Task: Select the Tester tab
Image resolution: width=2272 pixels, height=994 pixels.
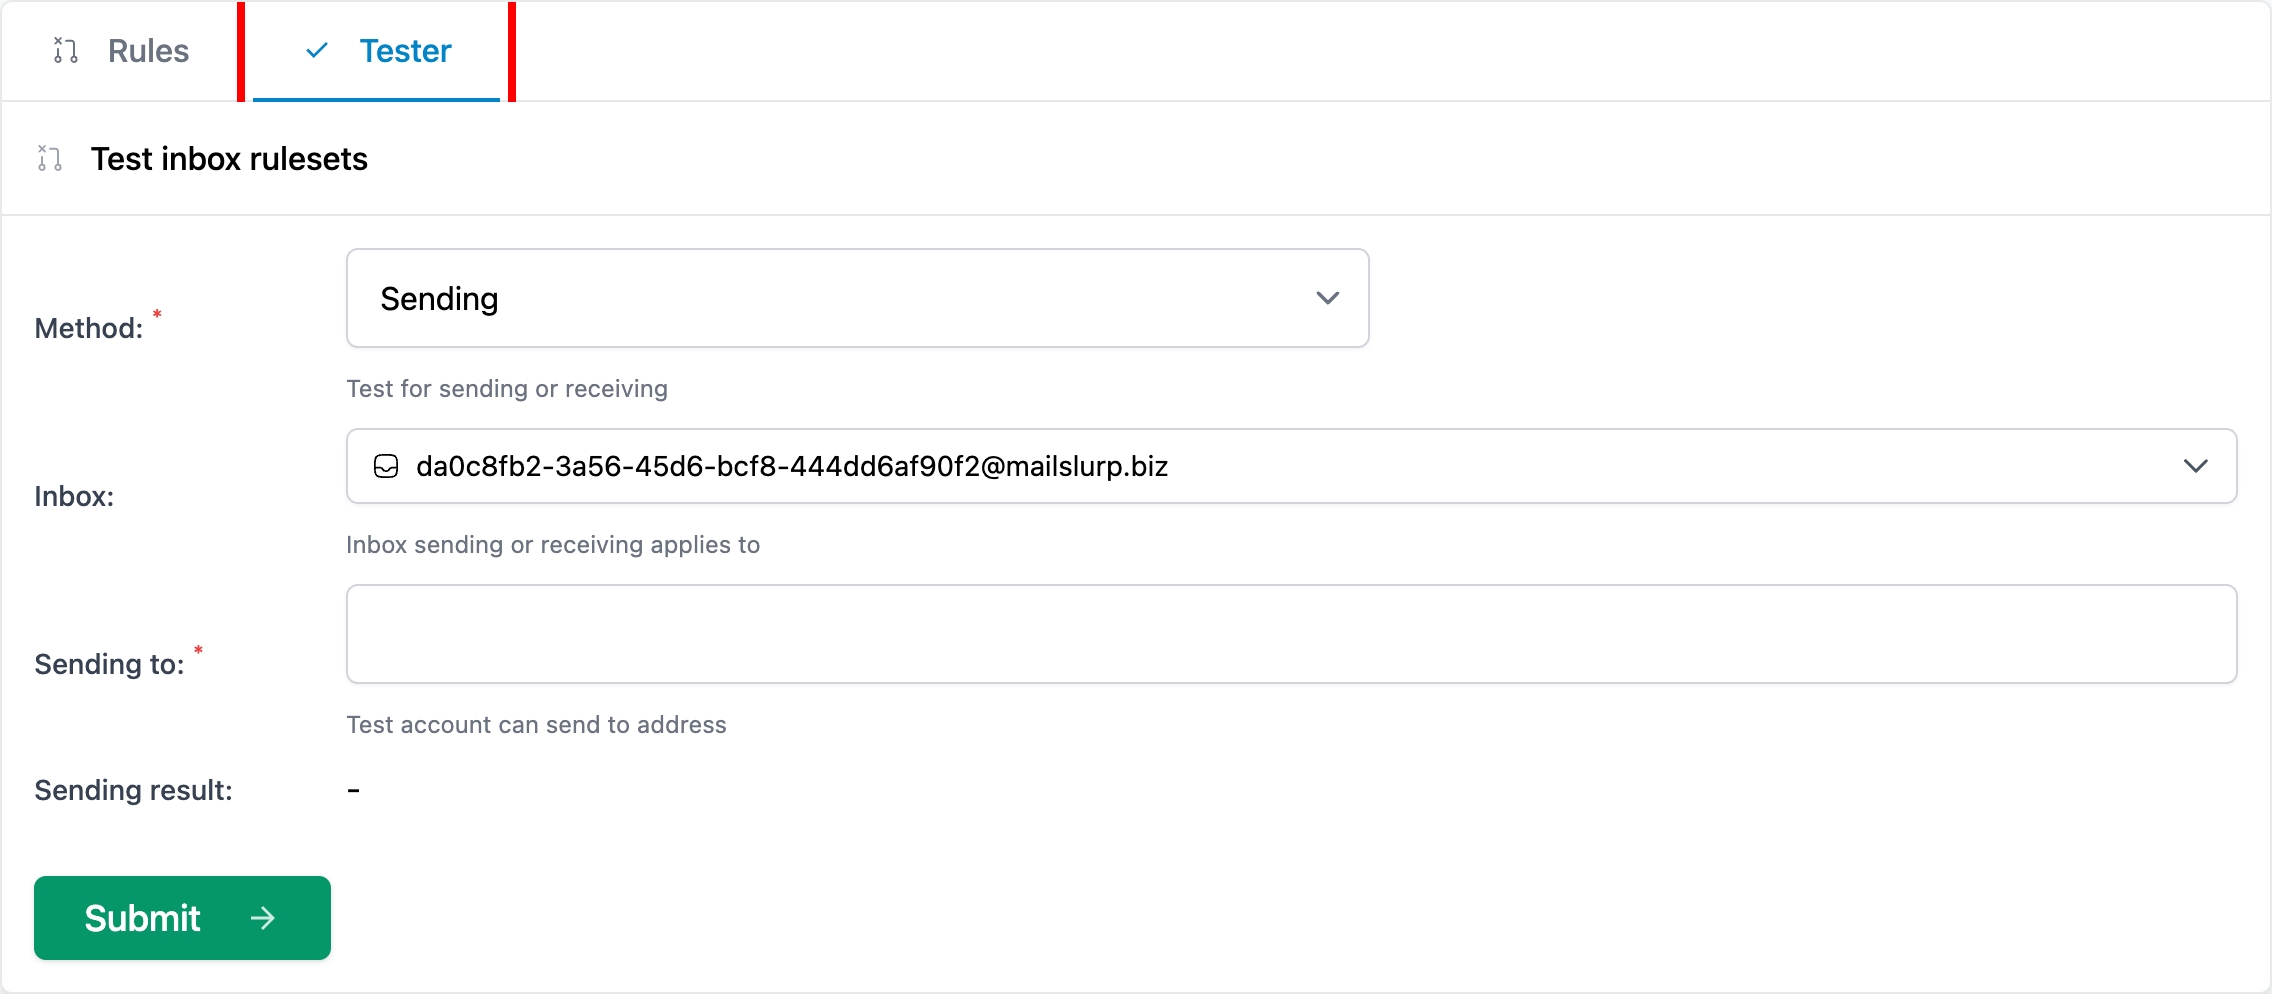Action: tap(376, 51)
